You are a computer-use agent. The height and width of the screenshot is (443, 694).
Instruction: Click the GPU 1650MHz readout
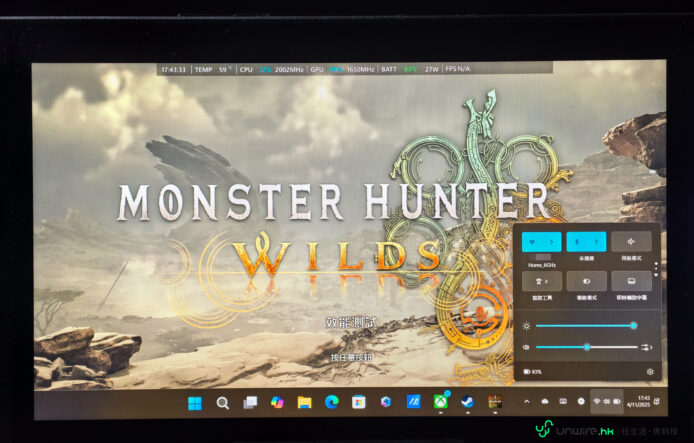click(343, 69)
